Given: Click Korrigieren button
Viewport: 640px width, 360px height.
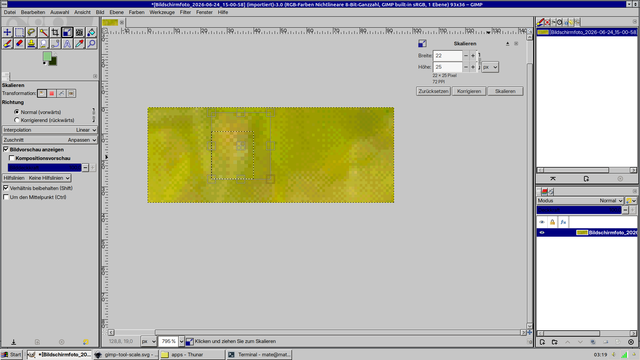Looking at the screenshot, I should pyautogui.click(x=469, y=91).
